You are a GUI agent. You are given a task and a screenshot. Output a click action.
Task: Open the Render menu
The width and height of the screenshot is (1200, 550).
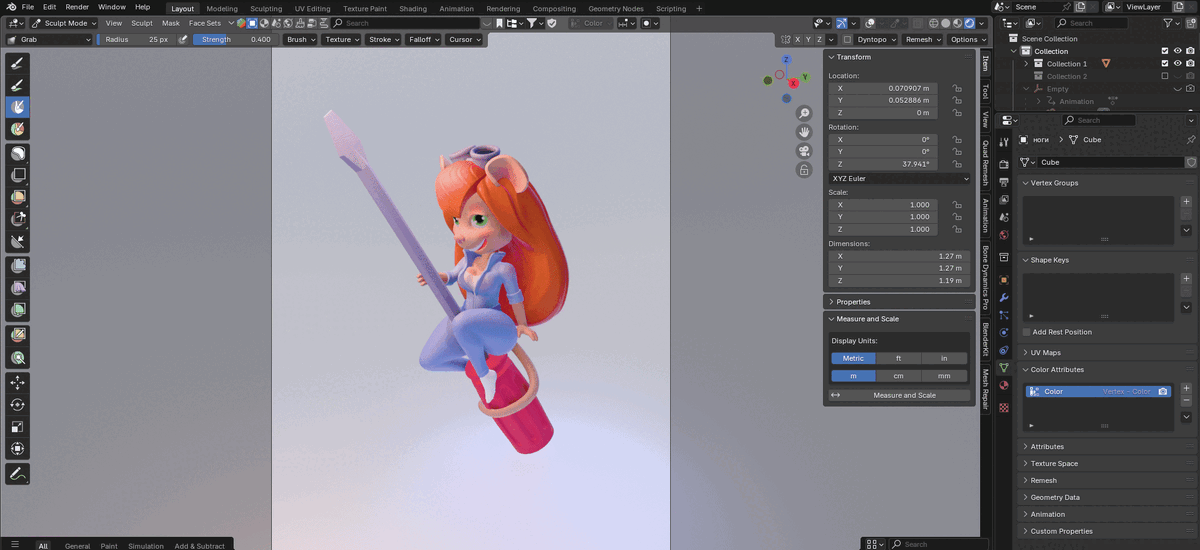[77, 7]
